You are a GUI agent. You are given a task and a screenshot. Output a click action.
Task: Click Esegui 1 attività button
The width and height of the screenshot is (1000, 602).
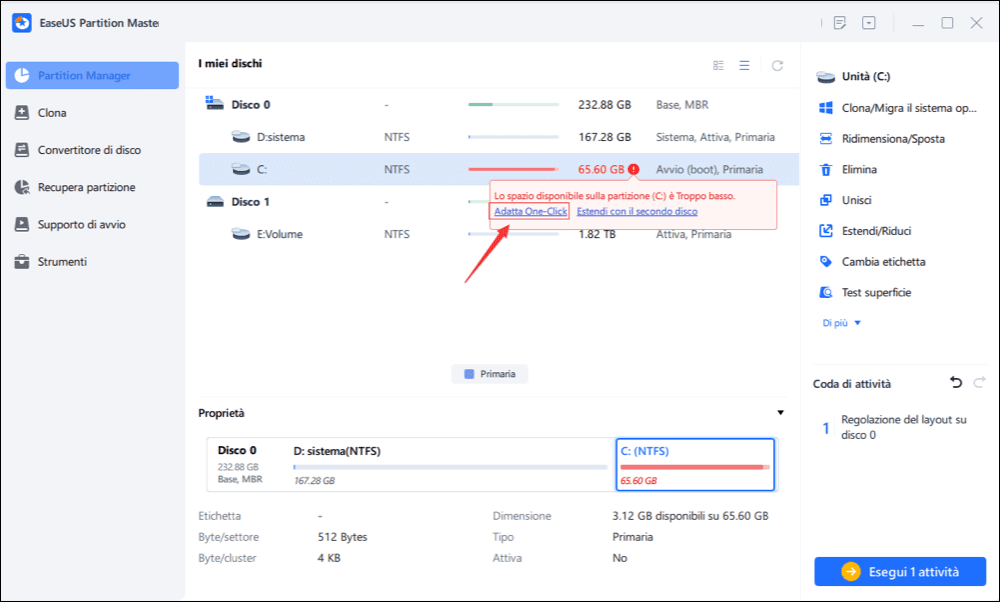(900, 571)
